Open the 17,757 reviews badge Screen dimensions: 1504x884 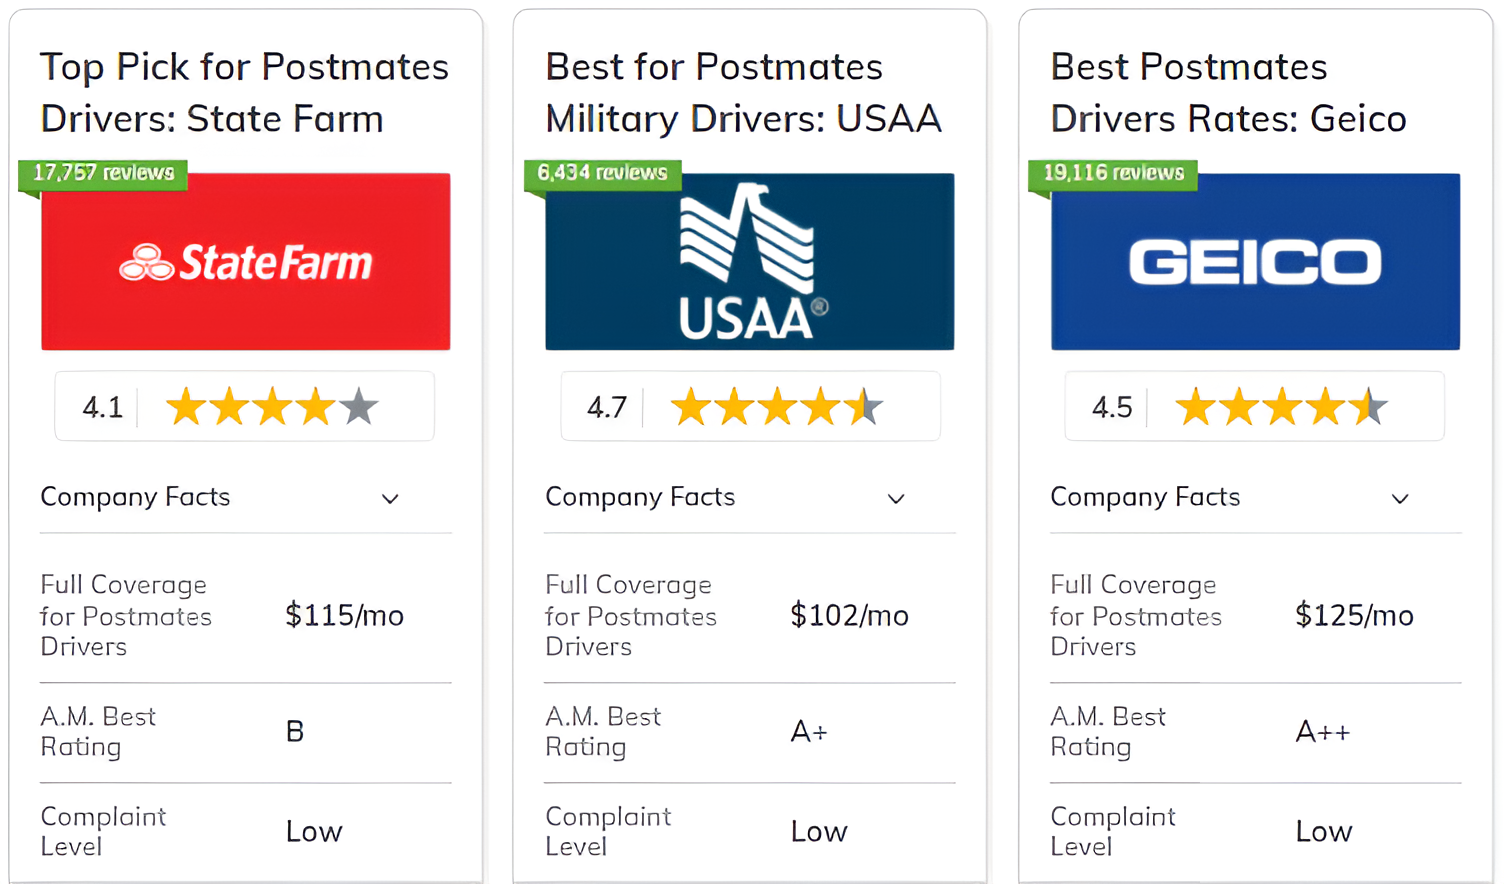coord(103,173)
